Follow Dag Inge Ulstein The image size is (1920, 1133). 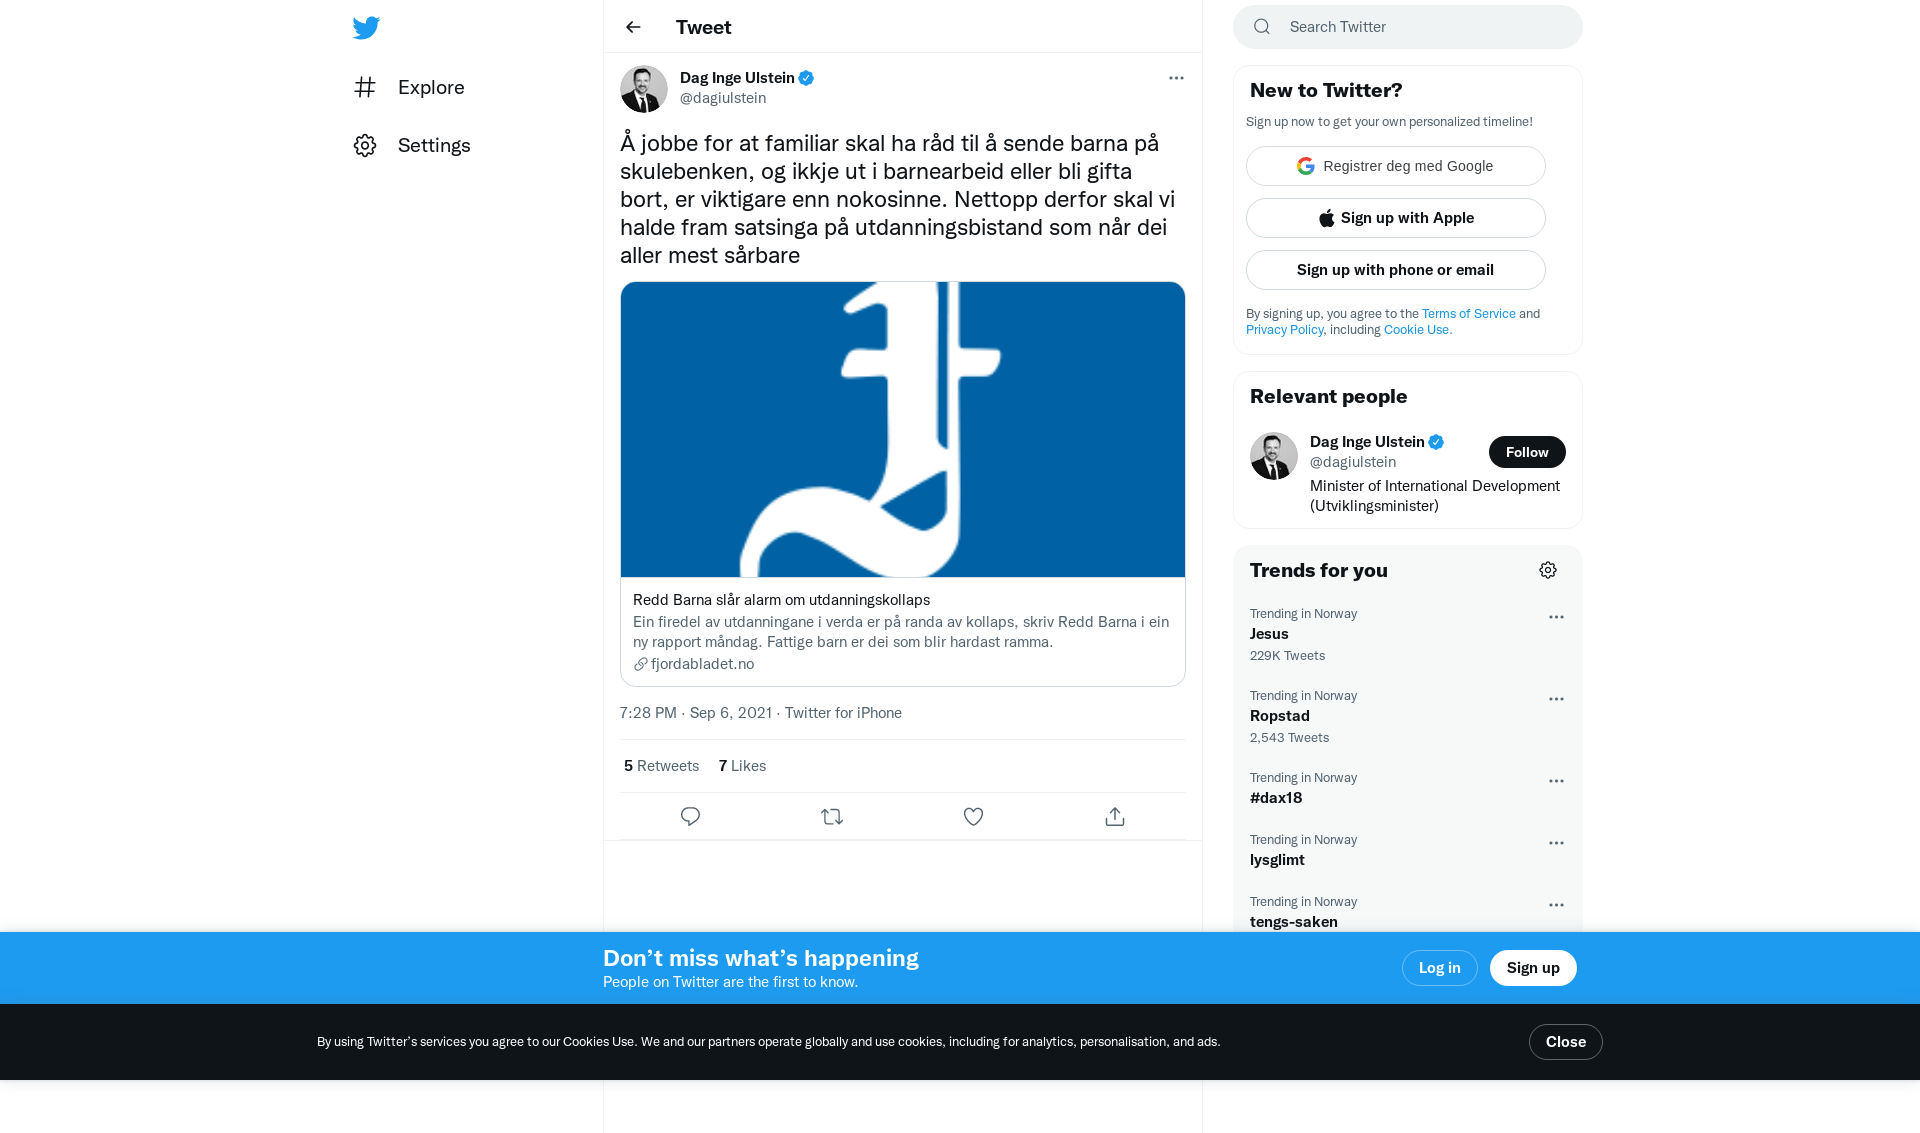[1527, 452]
